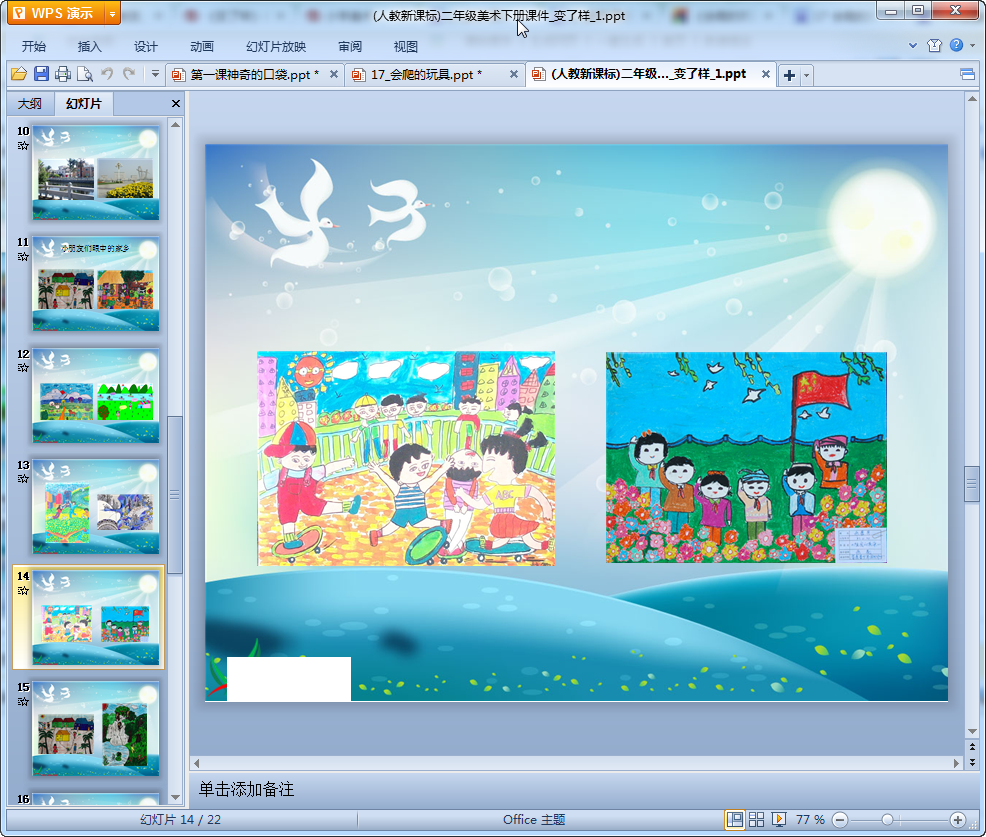The image size is (986, 837).
Task: Zoom out with the minus button
Action: 840,819
